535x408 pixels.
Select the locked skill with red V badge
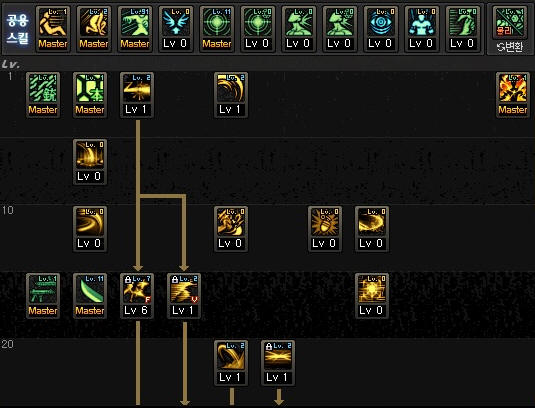pyautogui.click(x=184, y=296)
